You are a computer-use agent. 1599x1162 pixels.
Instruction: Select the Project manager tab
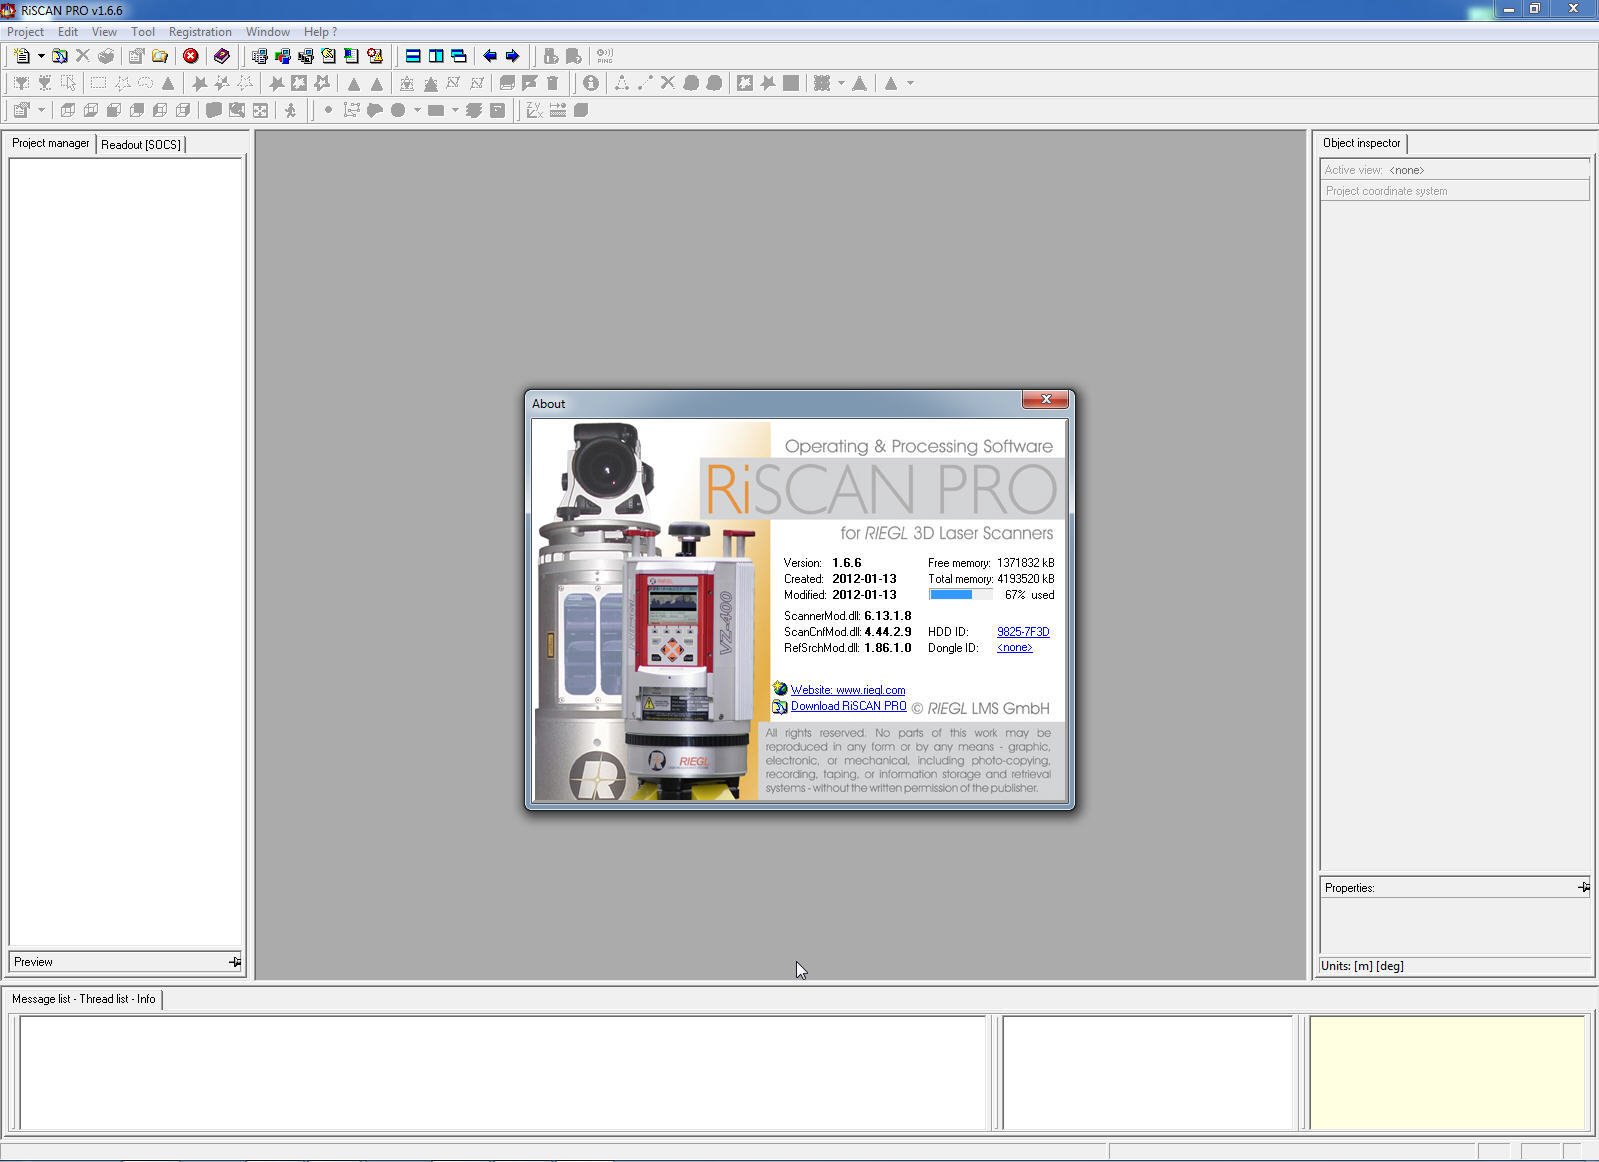point(50,143)
